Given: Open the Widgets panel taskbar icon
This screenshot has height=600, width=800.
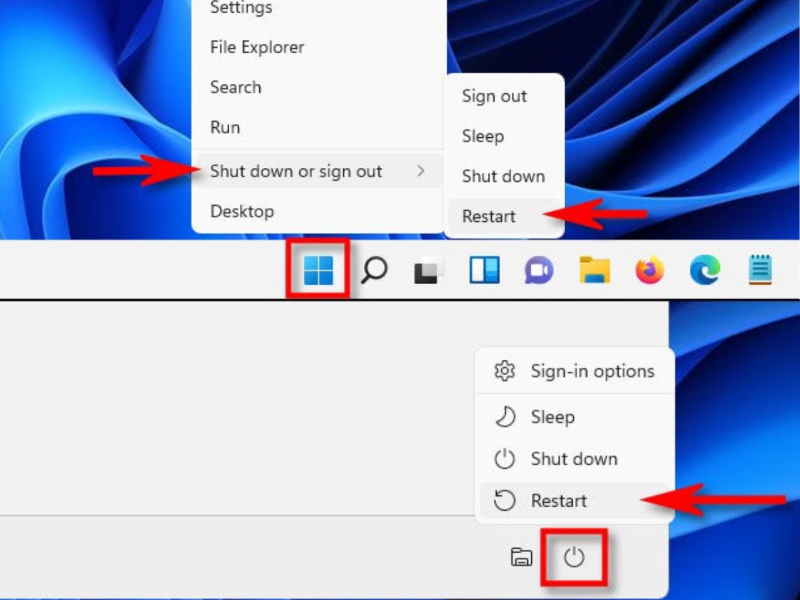Looking at the screenshot, I should click(484, 270).
